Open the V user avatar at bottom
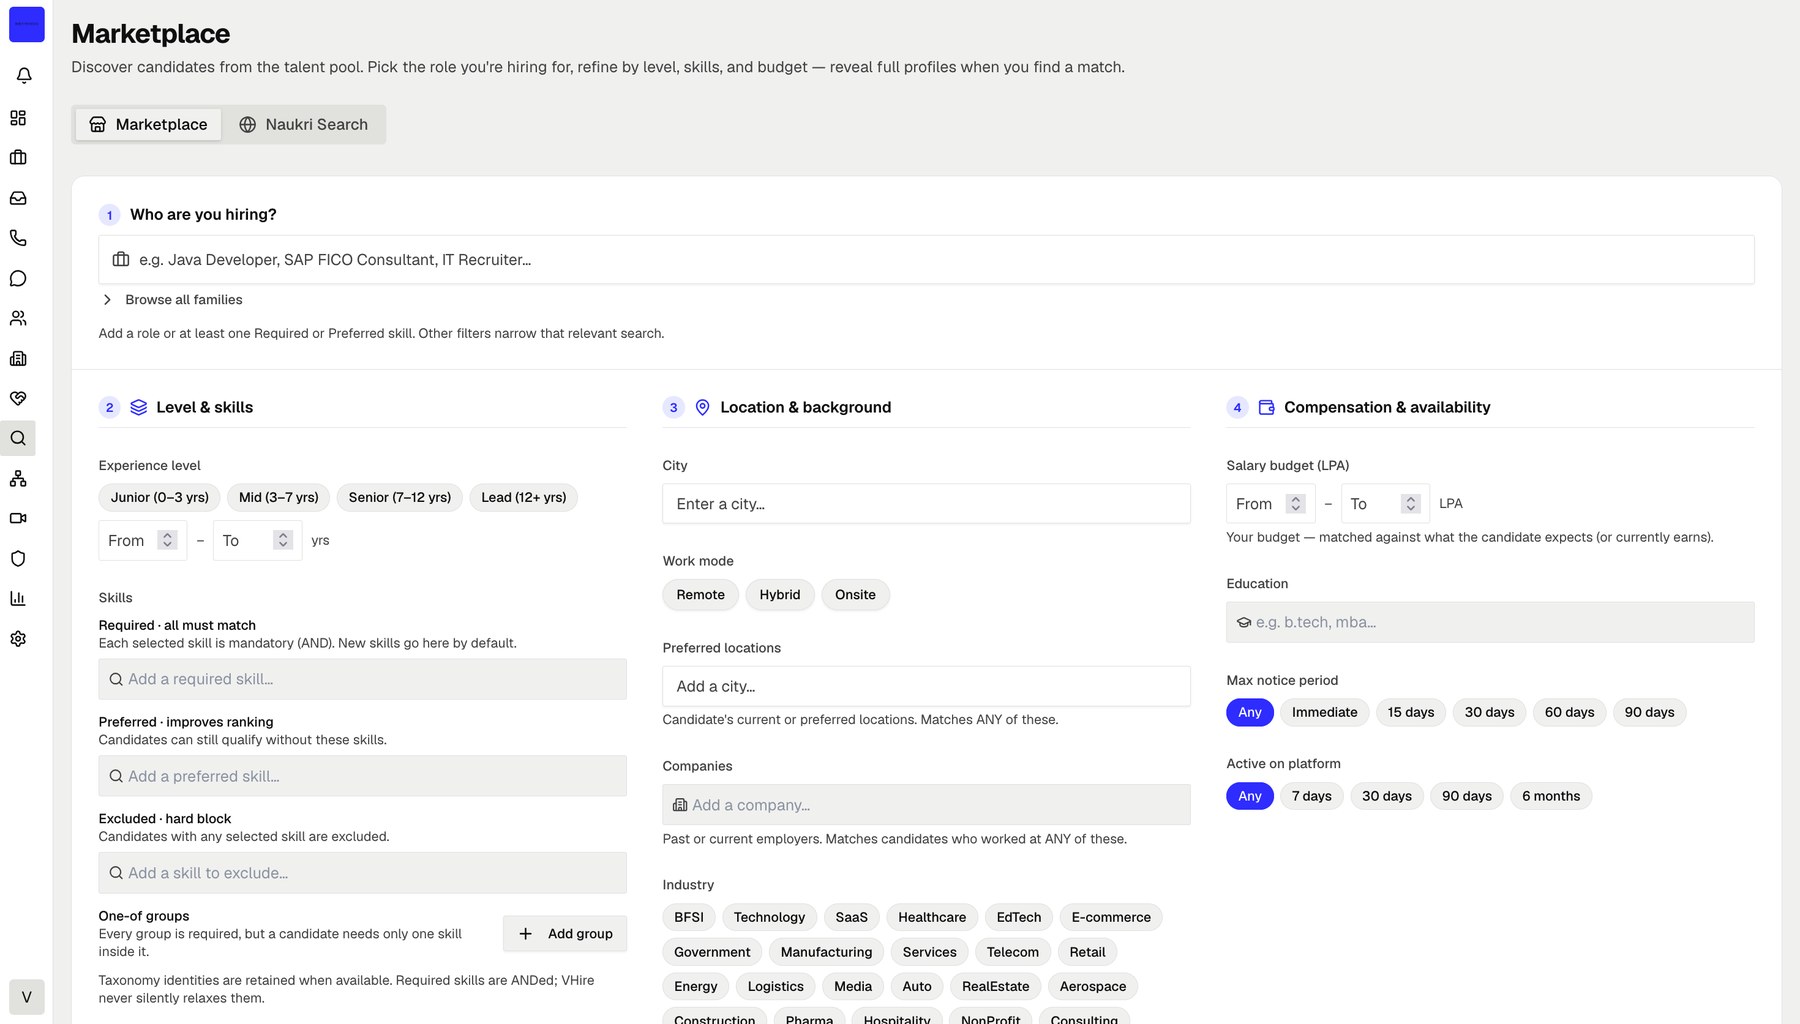Screen dimensions: 1800x1024 (27, 997)
